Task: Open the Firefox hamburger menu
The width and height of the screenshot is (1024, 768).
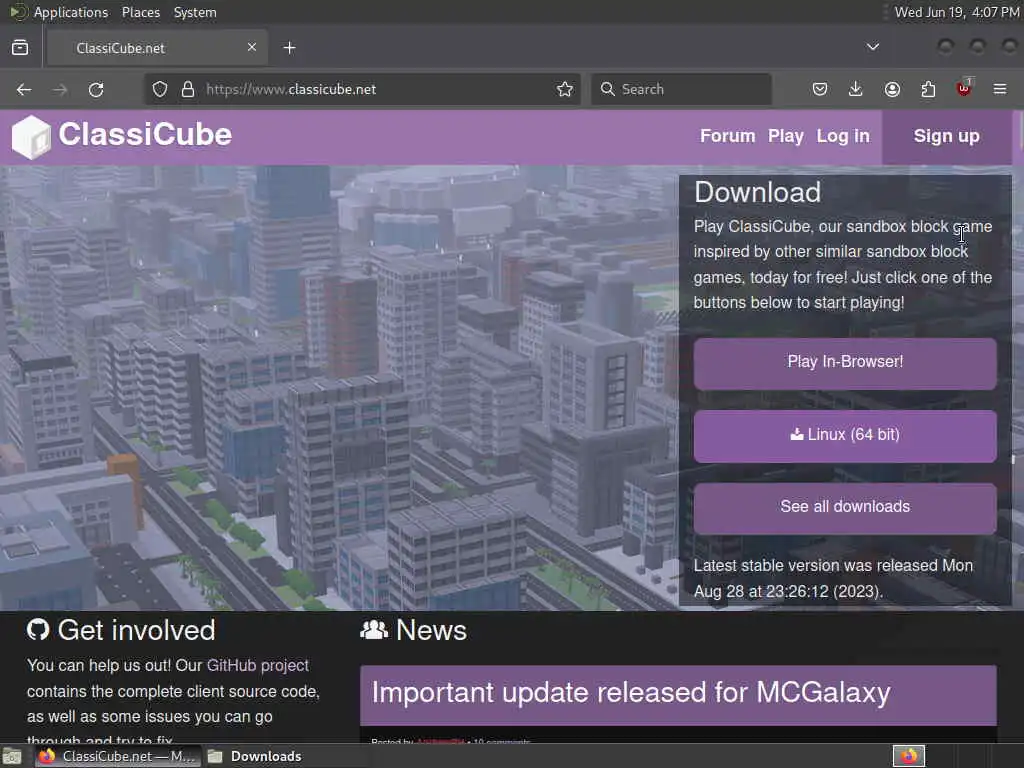Action: [x=1000, y=89]
